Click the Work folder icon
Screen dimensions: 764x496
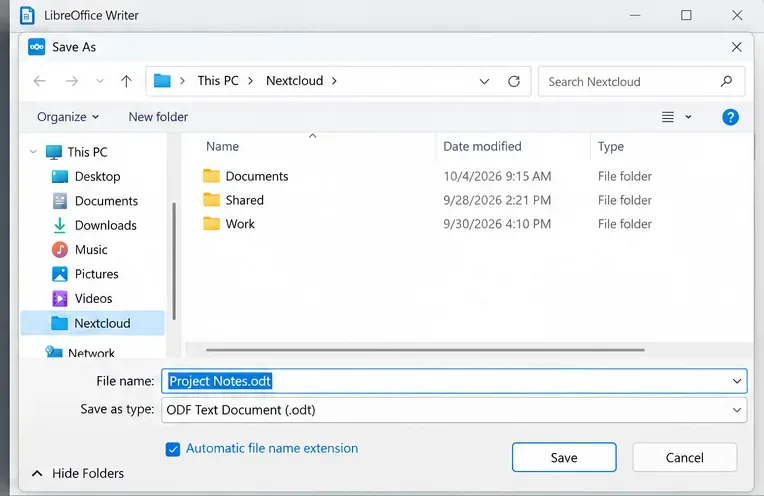[211, 223]
